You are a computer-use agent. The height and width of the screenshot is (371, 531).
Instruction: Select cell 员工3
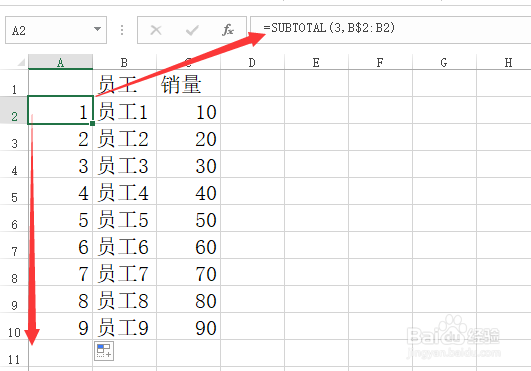click(124, 165)
